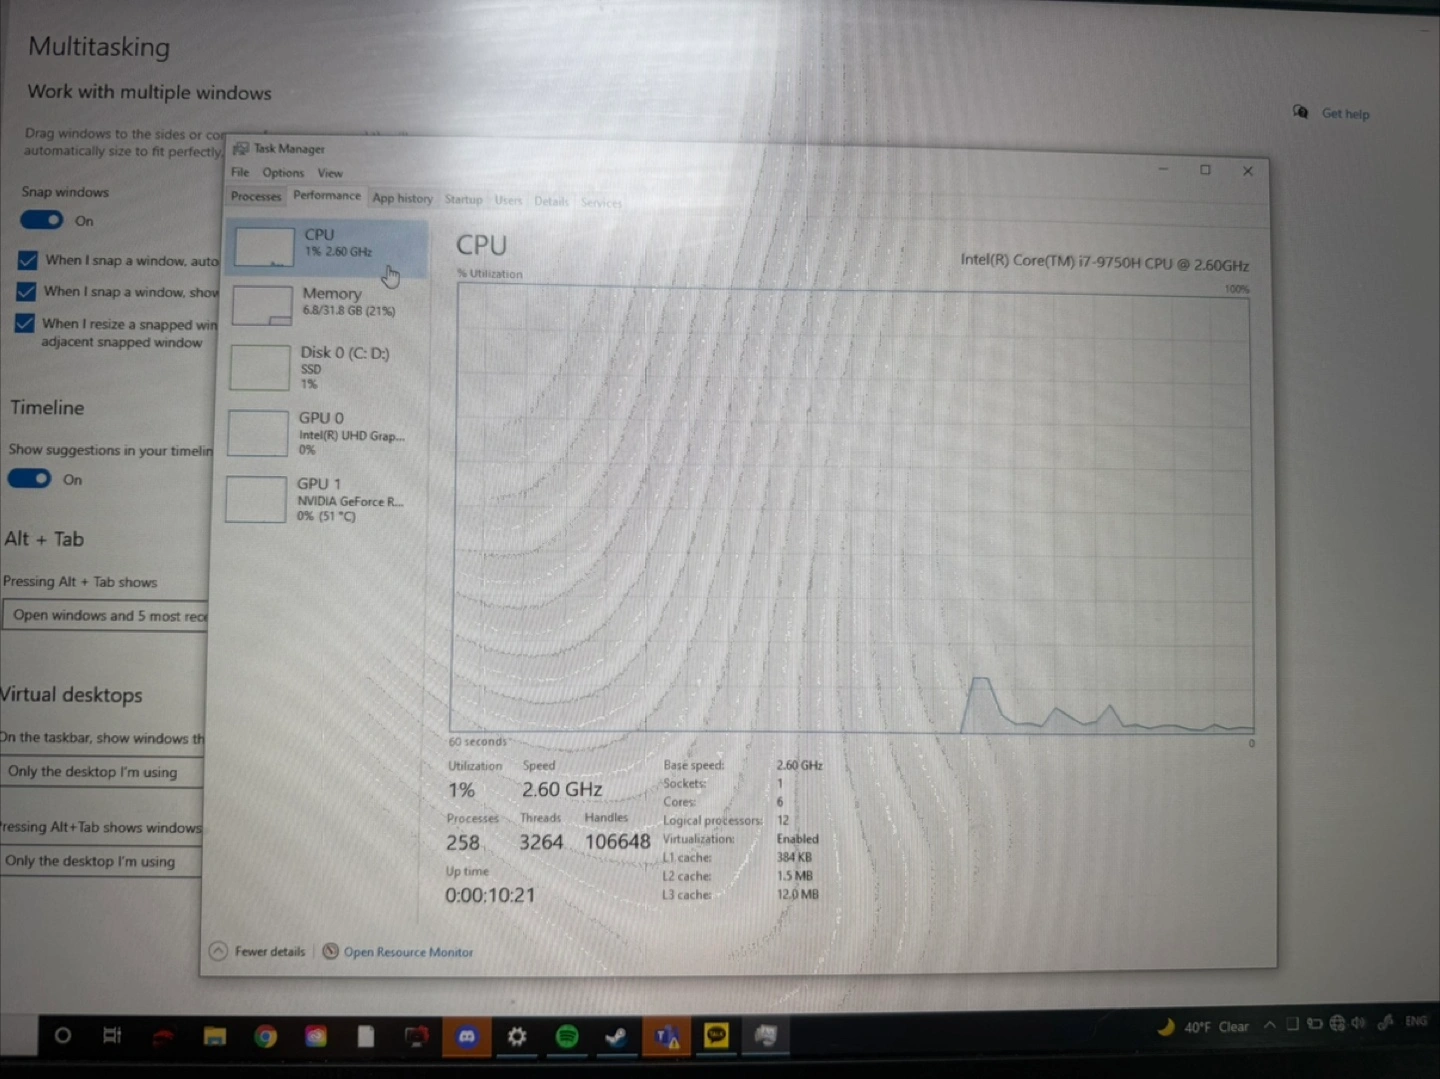The width and height of the screenshot is (1440, 1079).
Task: Switch to the App history tab
Action: 402,198
